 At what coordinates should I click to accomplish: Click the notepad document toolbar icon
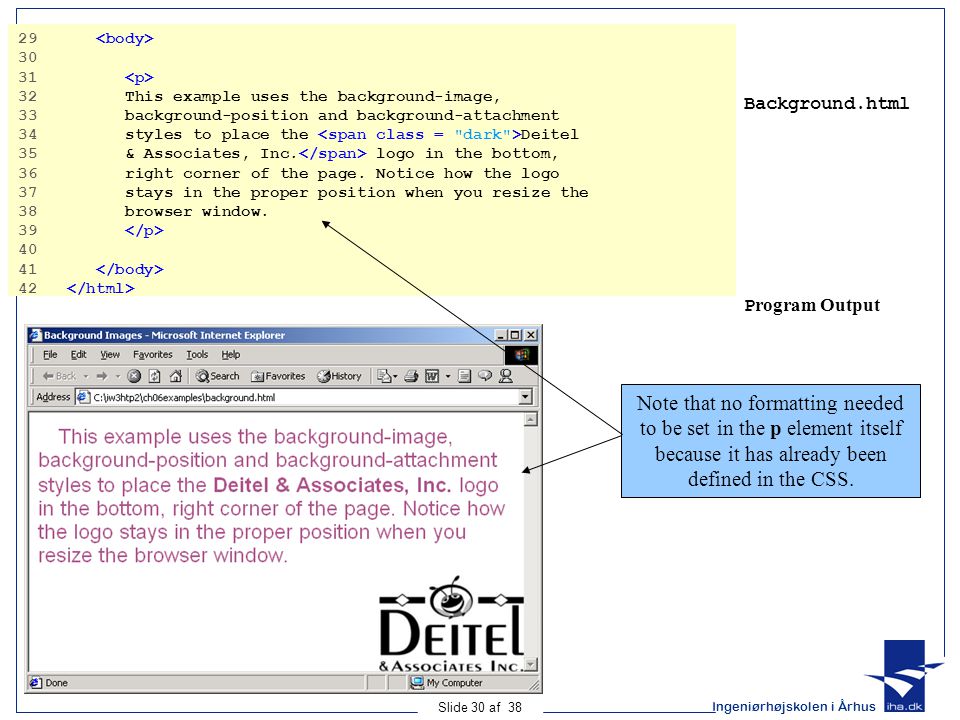[x=465, y=376]
